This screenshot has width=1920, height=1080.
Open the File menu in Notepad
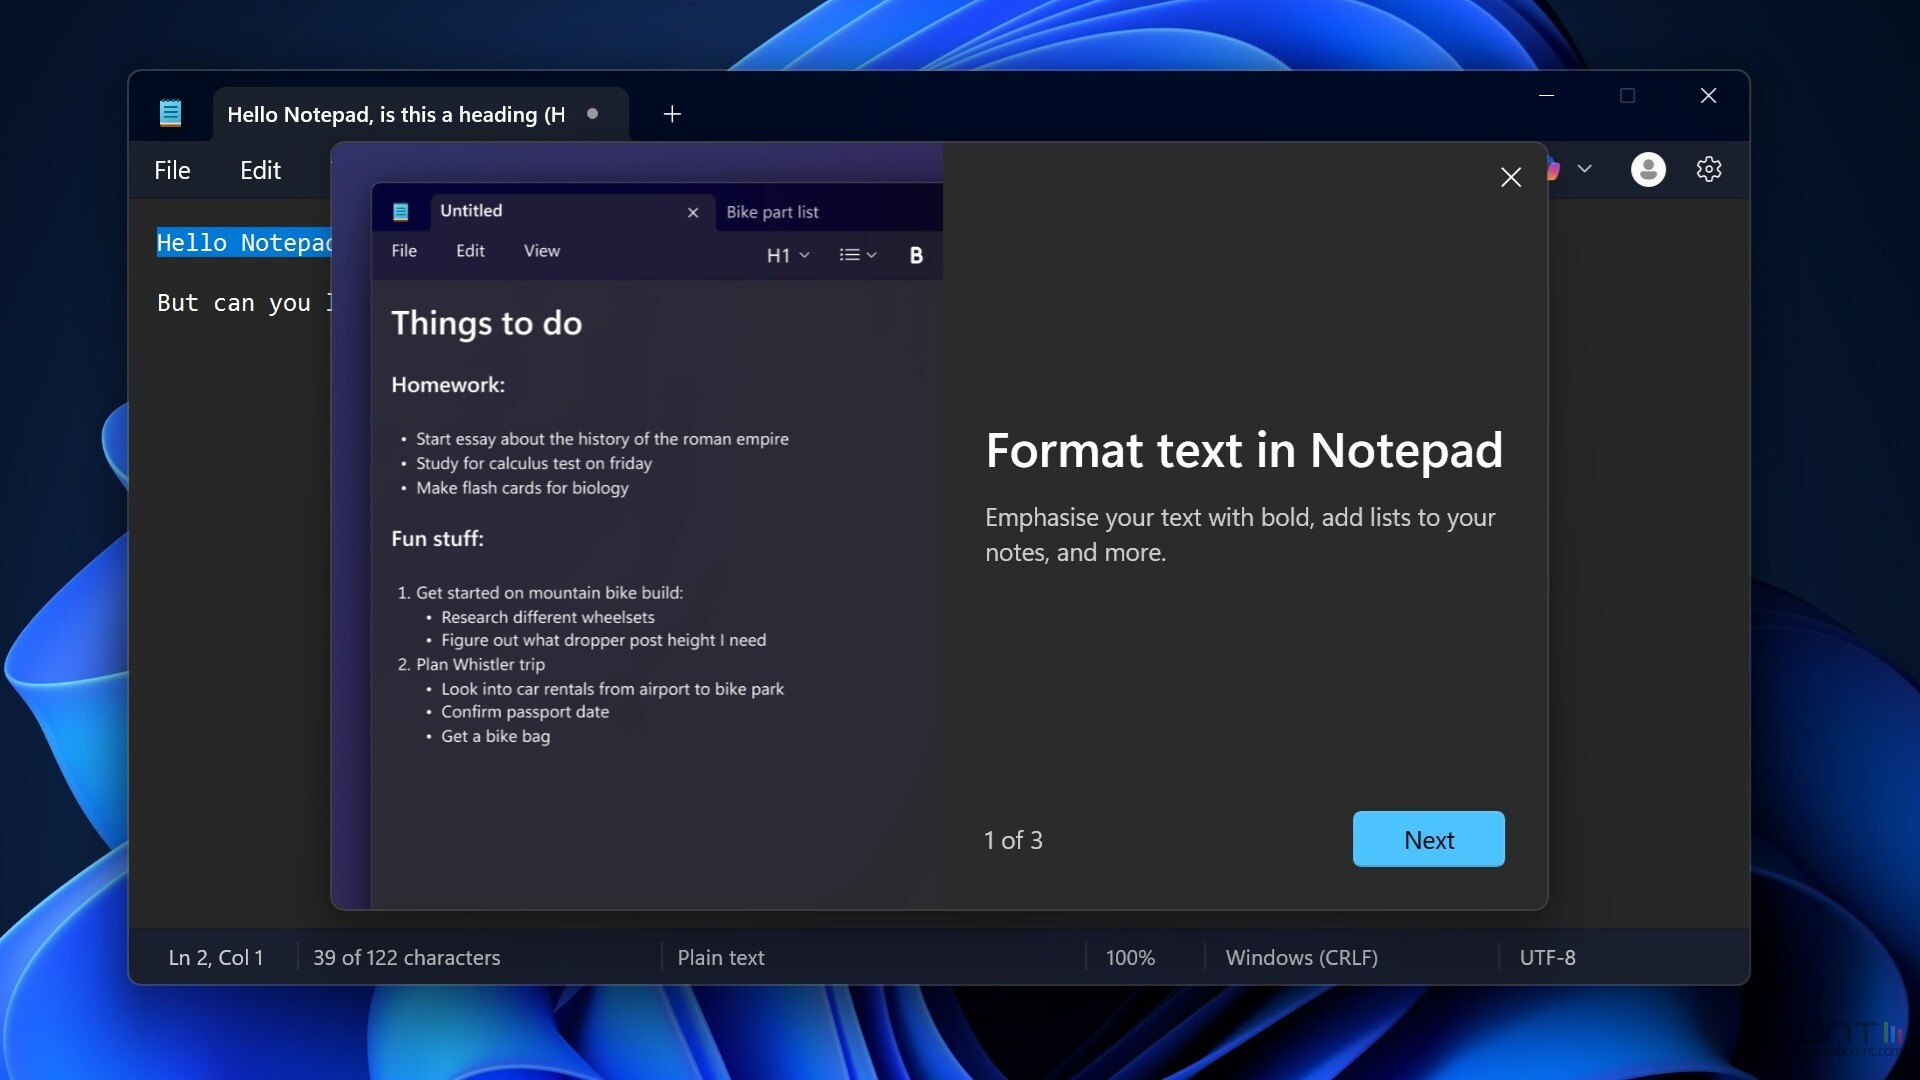tap(172, 170)
